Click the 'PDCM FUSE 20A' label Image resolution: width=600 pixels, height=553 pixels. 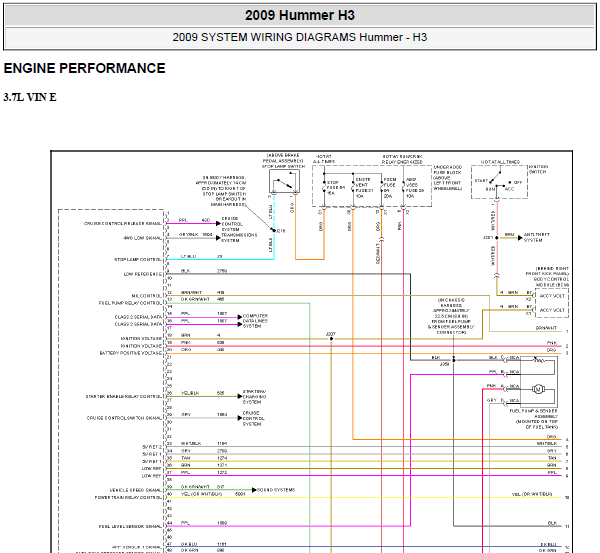(x=390, y=188)
